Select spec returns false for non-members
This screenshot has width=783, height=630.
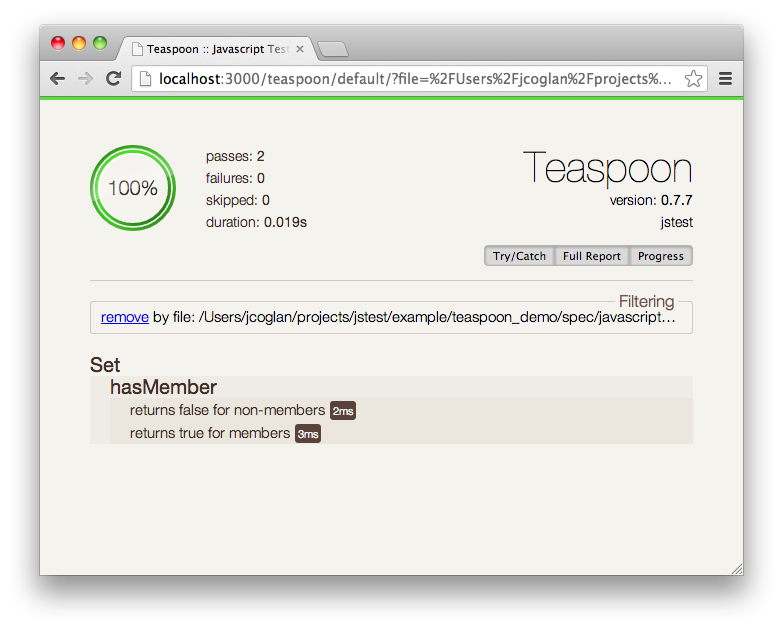(227, 410)
